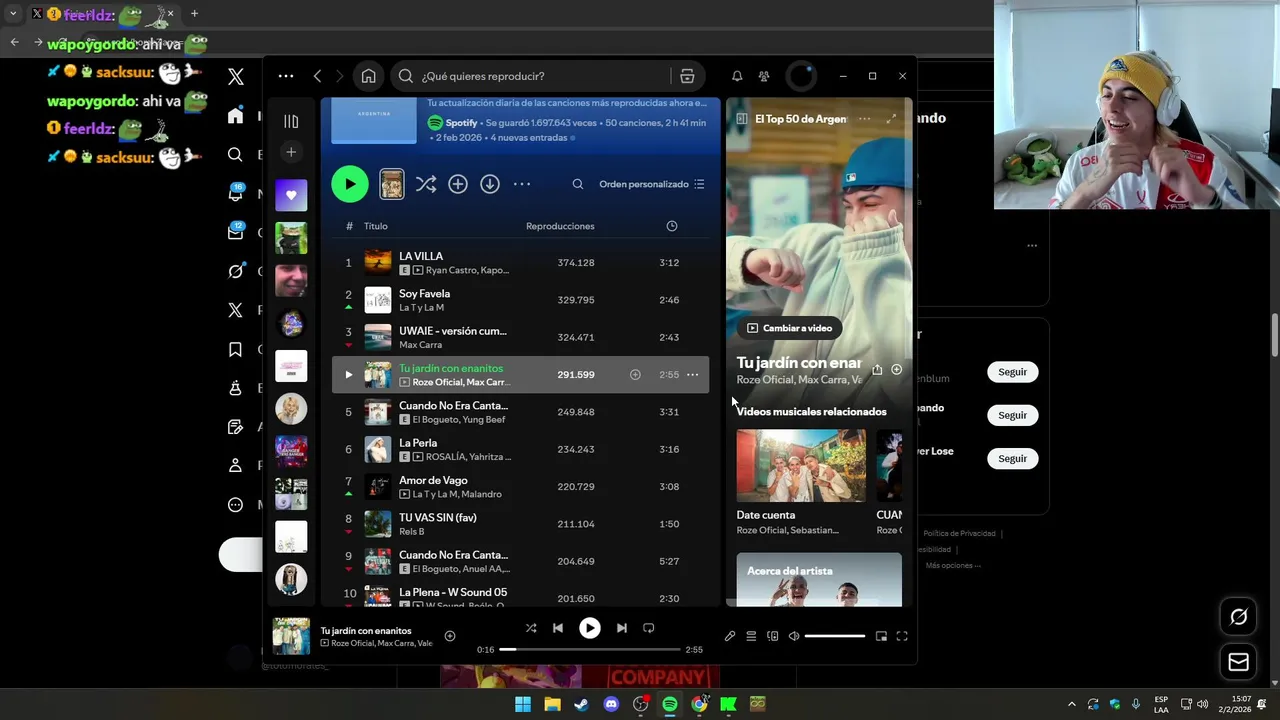Toggle shuffle in the bottom player
The width and height of the screenshot is (1280, 720).
531,628
